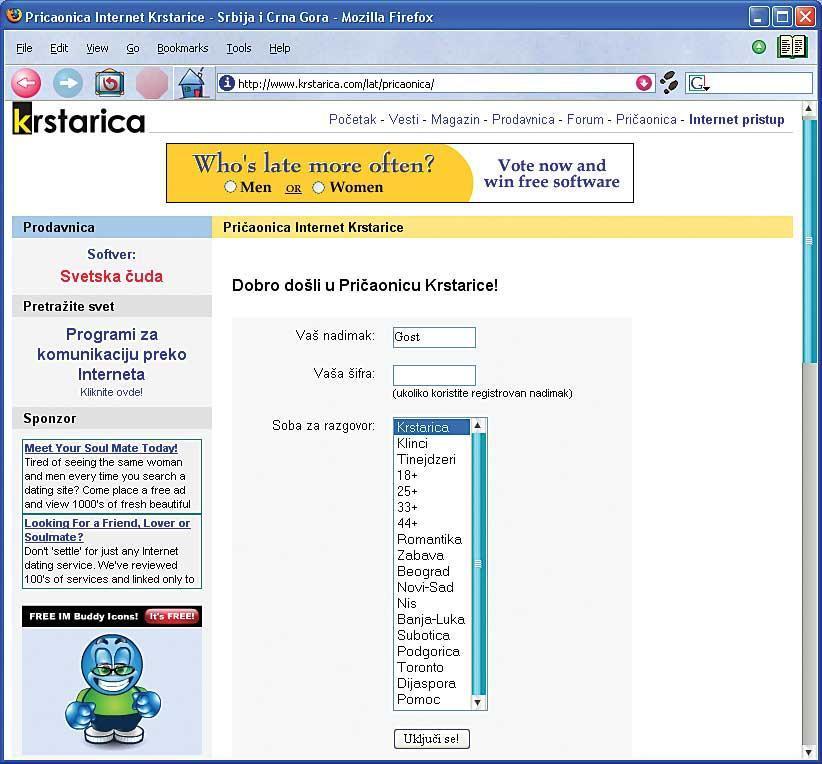Click the green throbber activity icon
The width and height of the screenshot is (822, 764).
[759, 47]
